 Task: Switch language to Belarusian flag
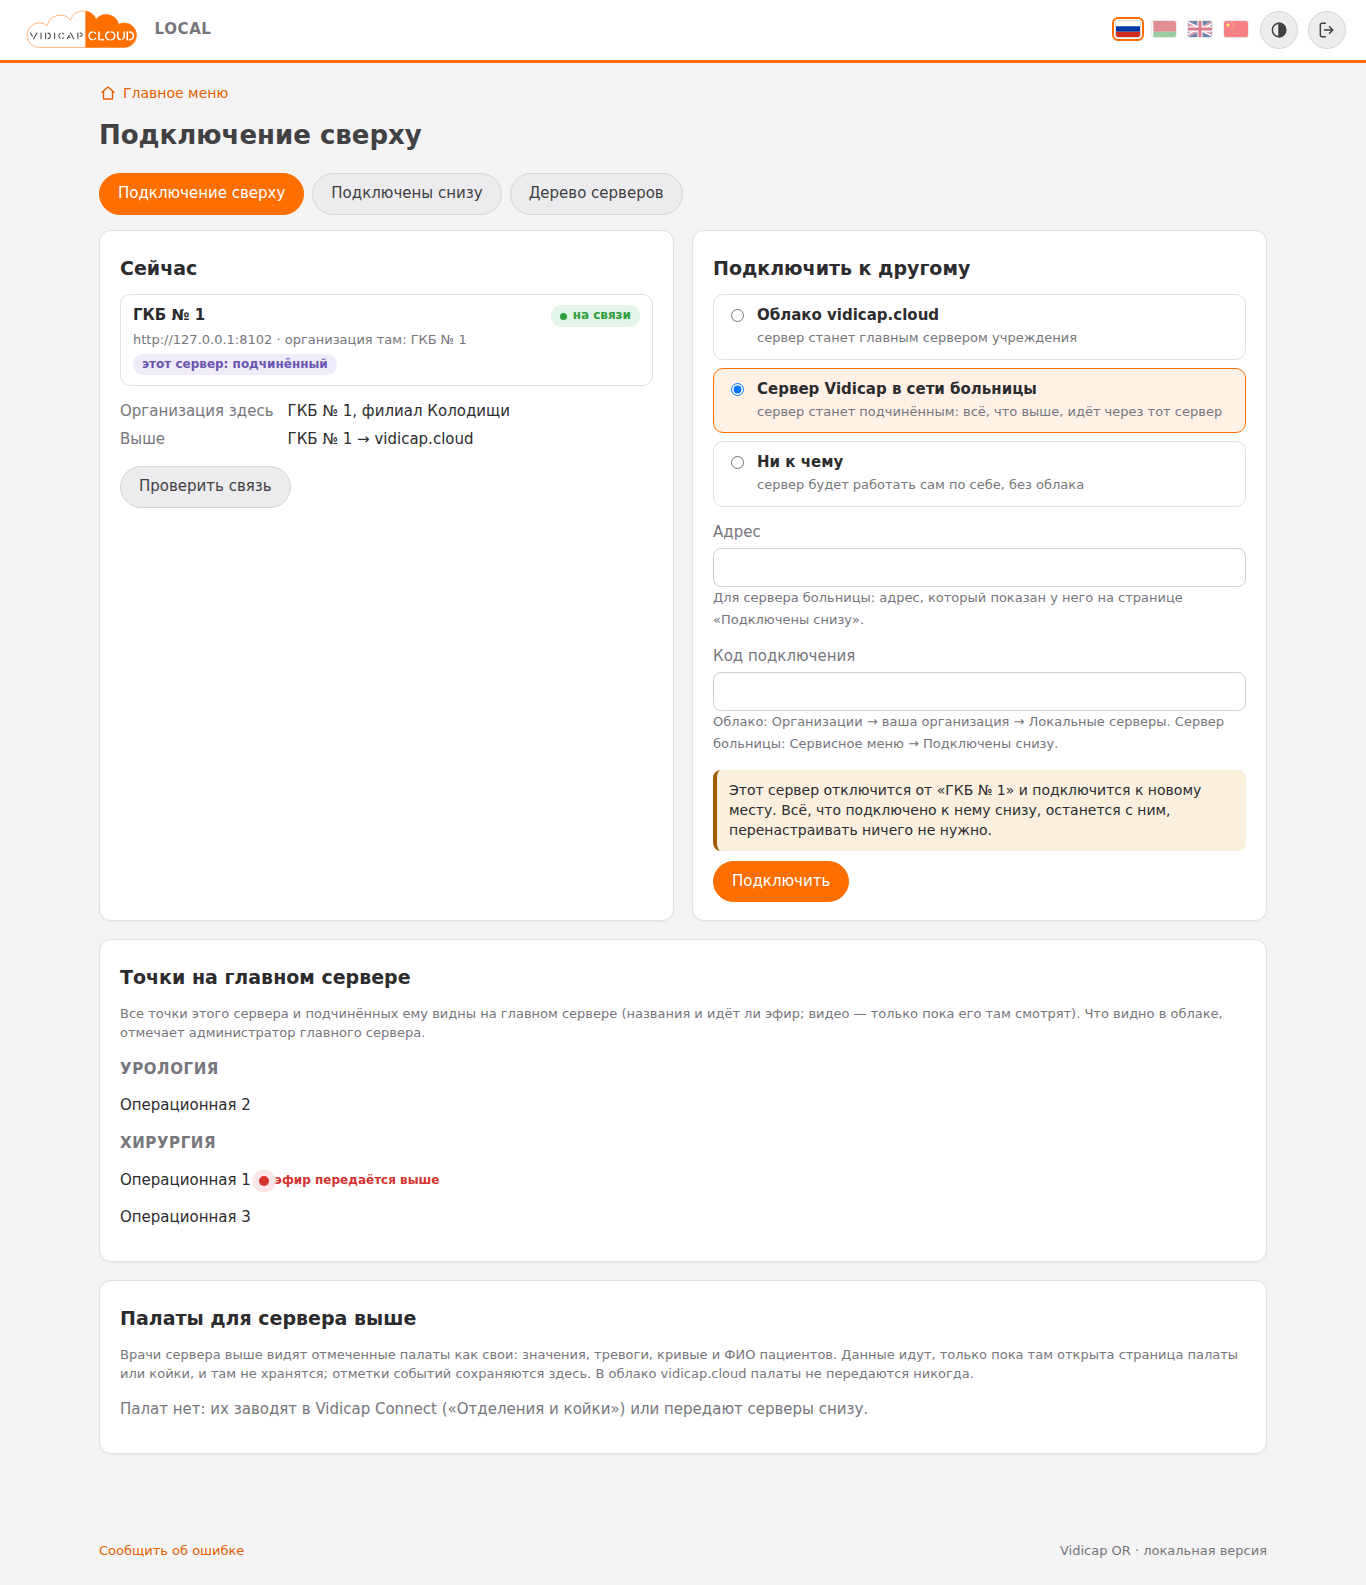point(1164,29)
